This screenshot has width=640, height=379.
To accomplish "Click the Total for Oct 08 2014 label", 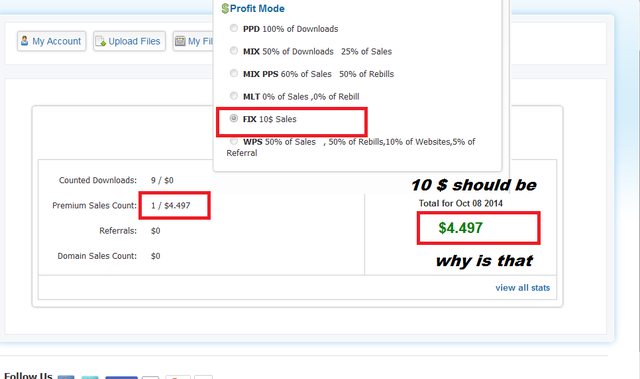I will click(x=460, y=203).
